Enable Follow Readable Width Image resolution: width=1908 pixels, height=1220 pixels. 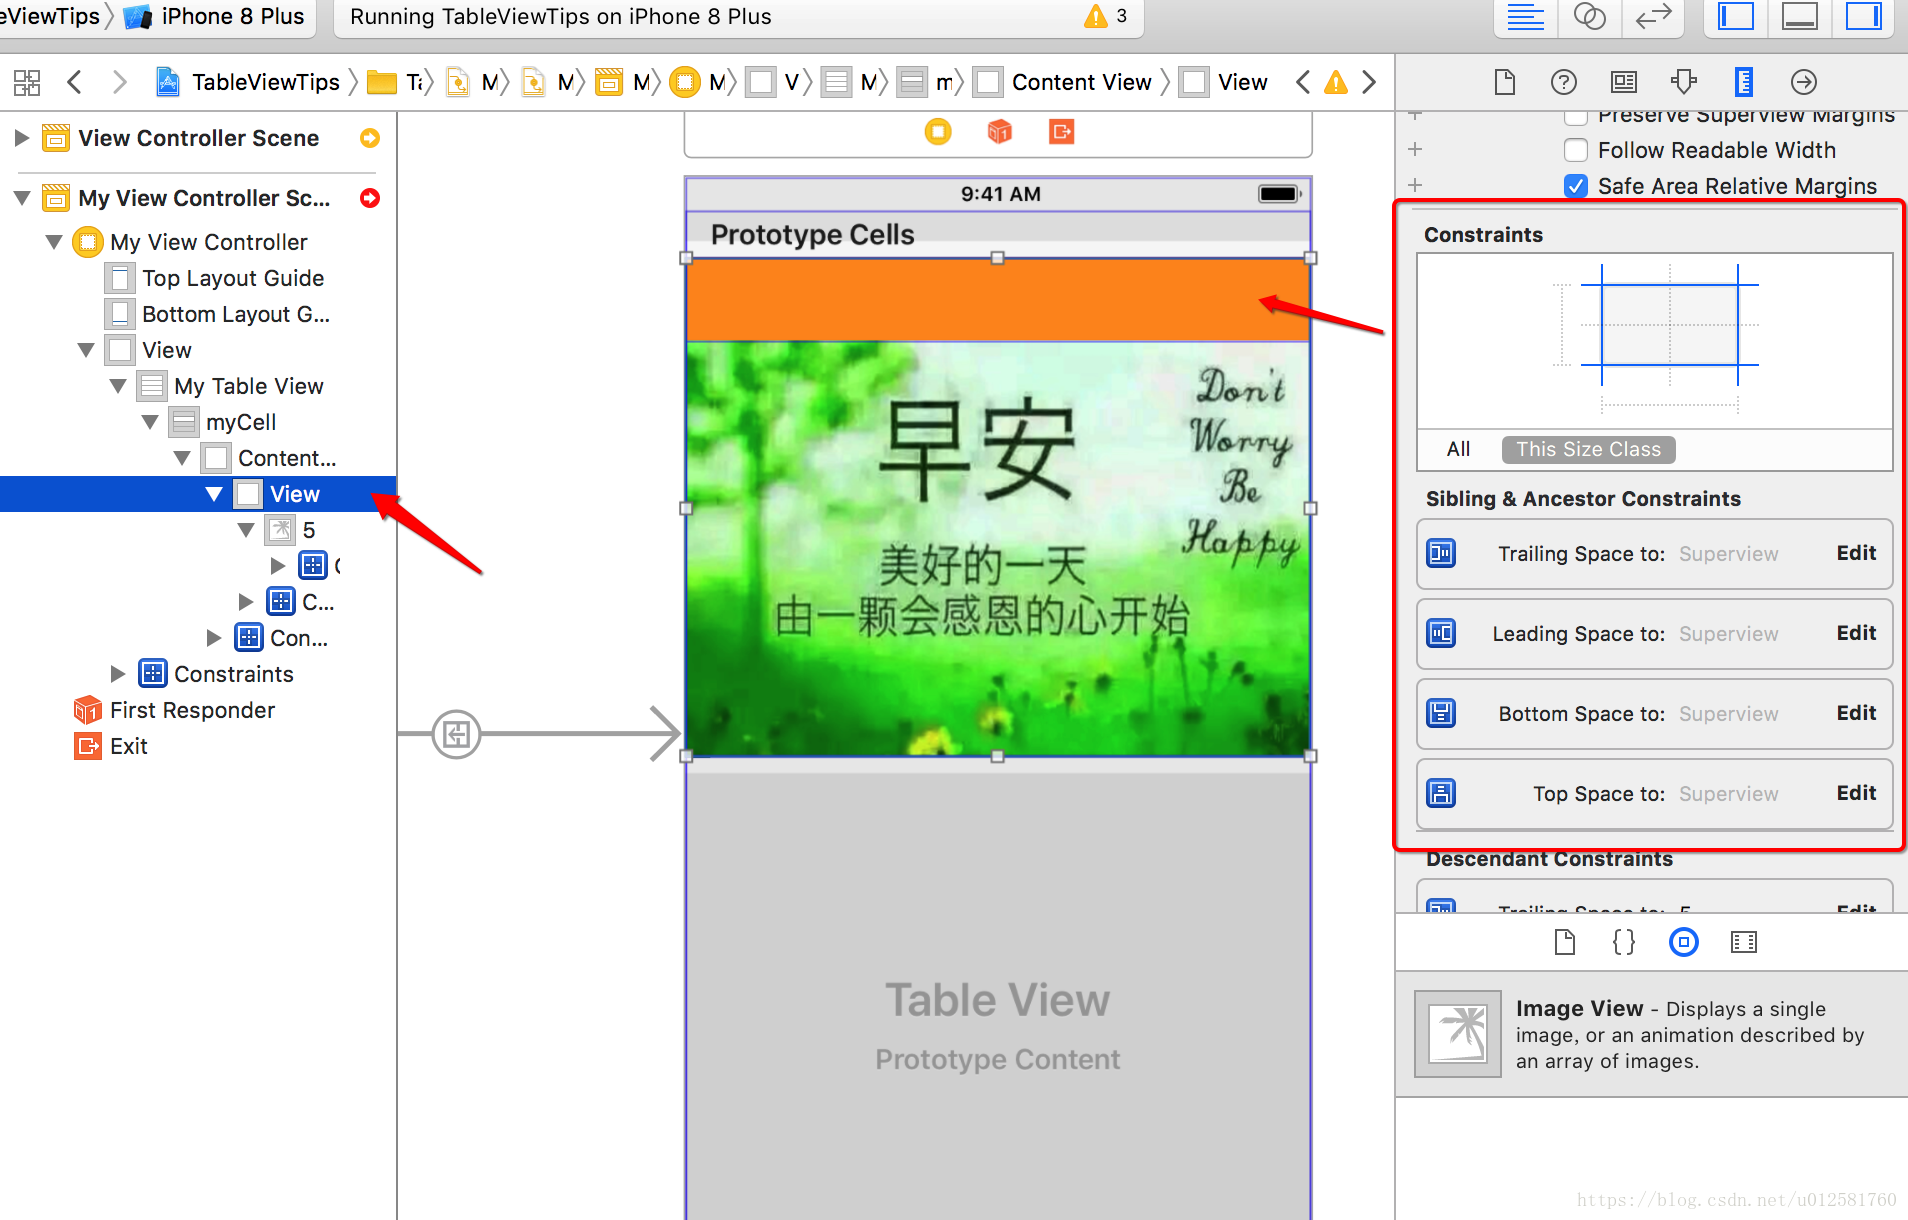coord(1576,150)
